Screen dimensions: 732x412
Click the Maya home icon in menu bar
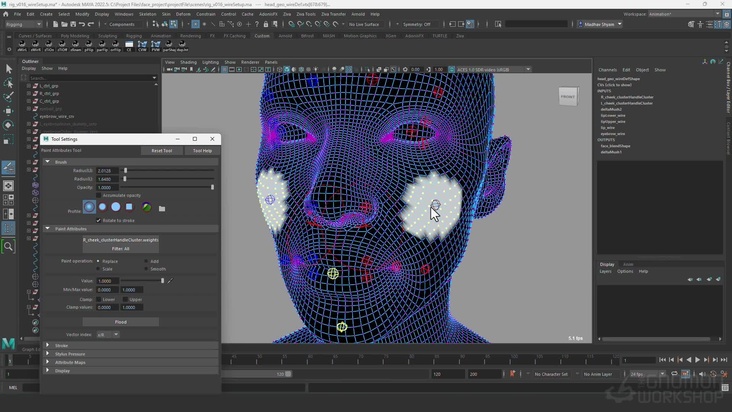pyautogui.click(x=6, y=14)
